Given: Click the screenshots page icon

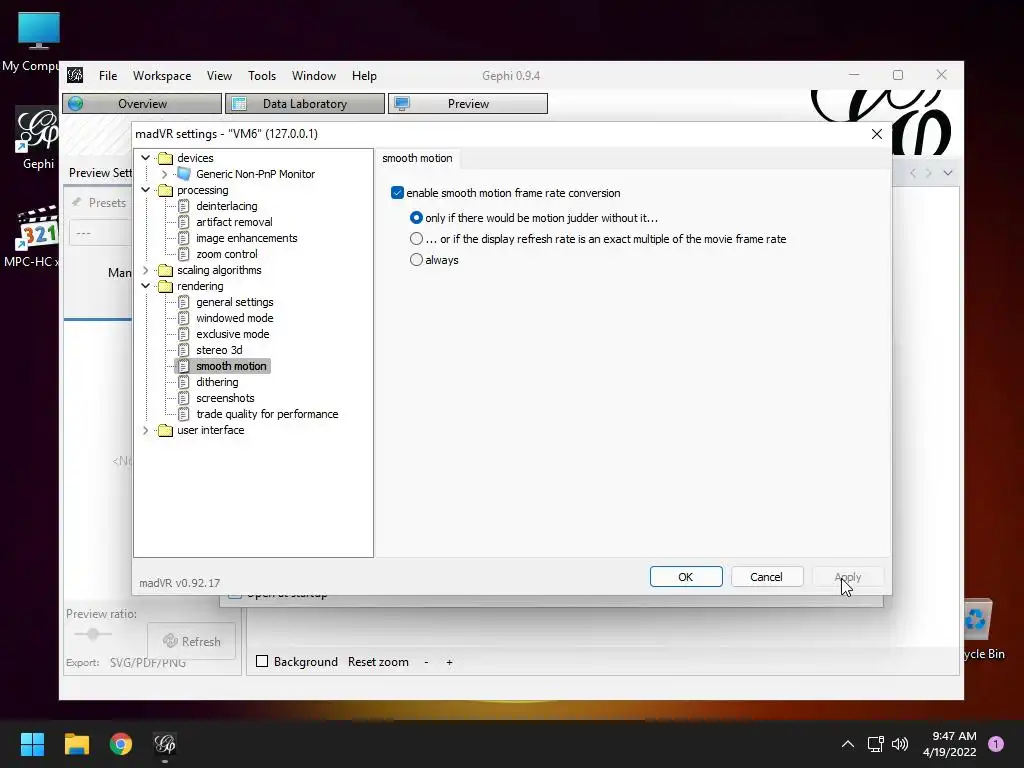Looking at the screenshot, I should pos(184,398).
